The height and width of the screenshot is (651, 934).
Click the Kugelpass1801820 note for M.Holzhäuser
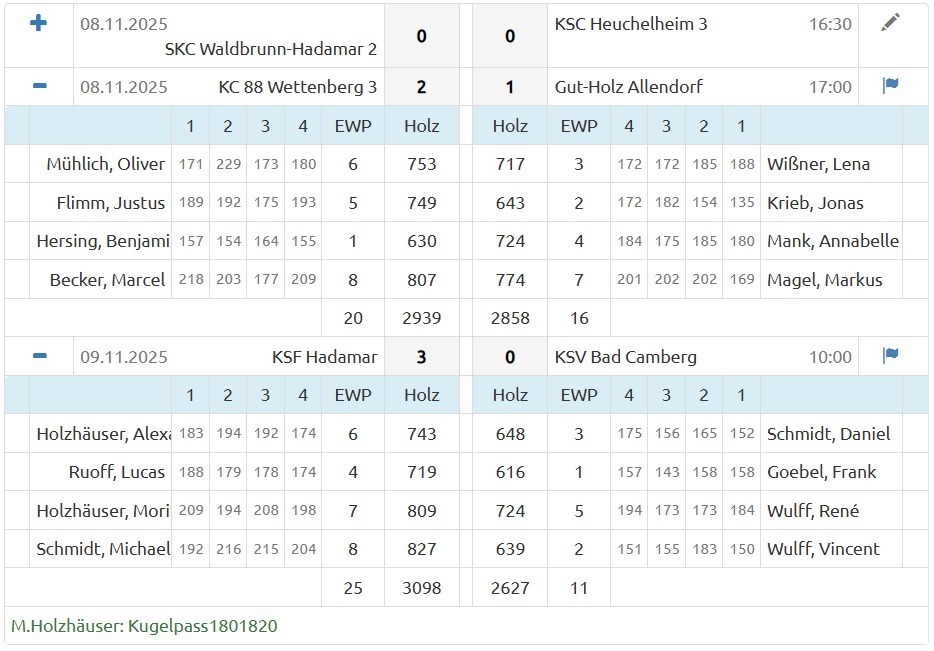click(x=144, y=626)
